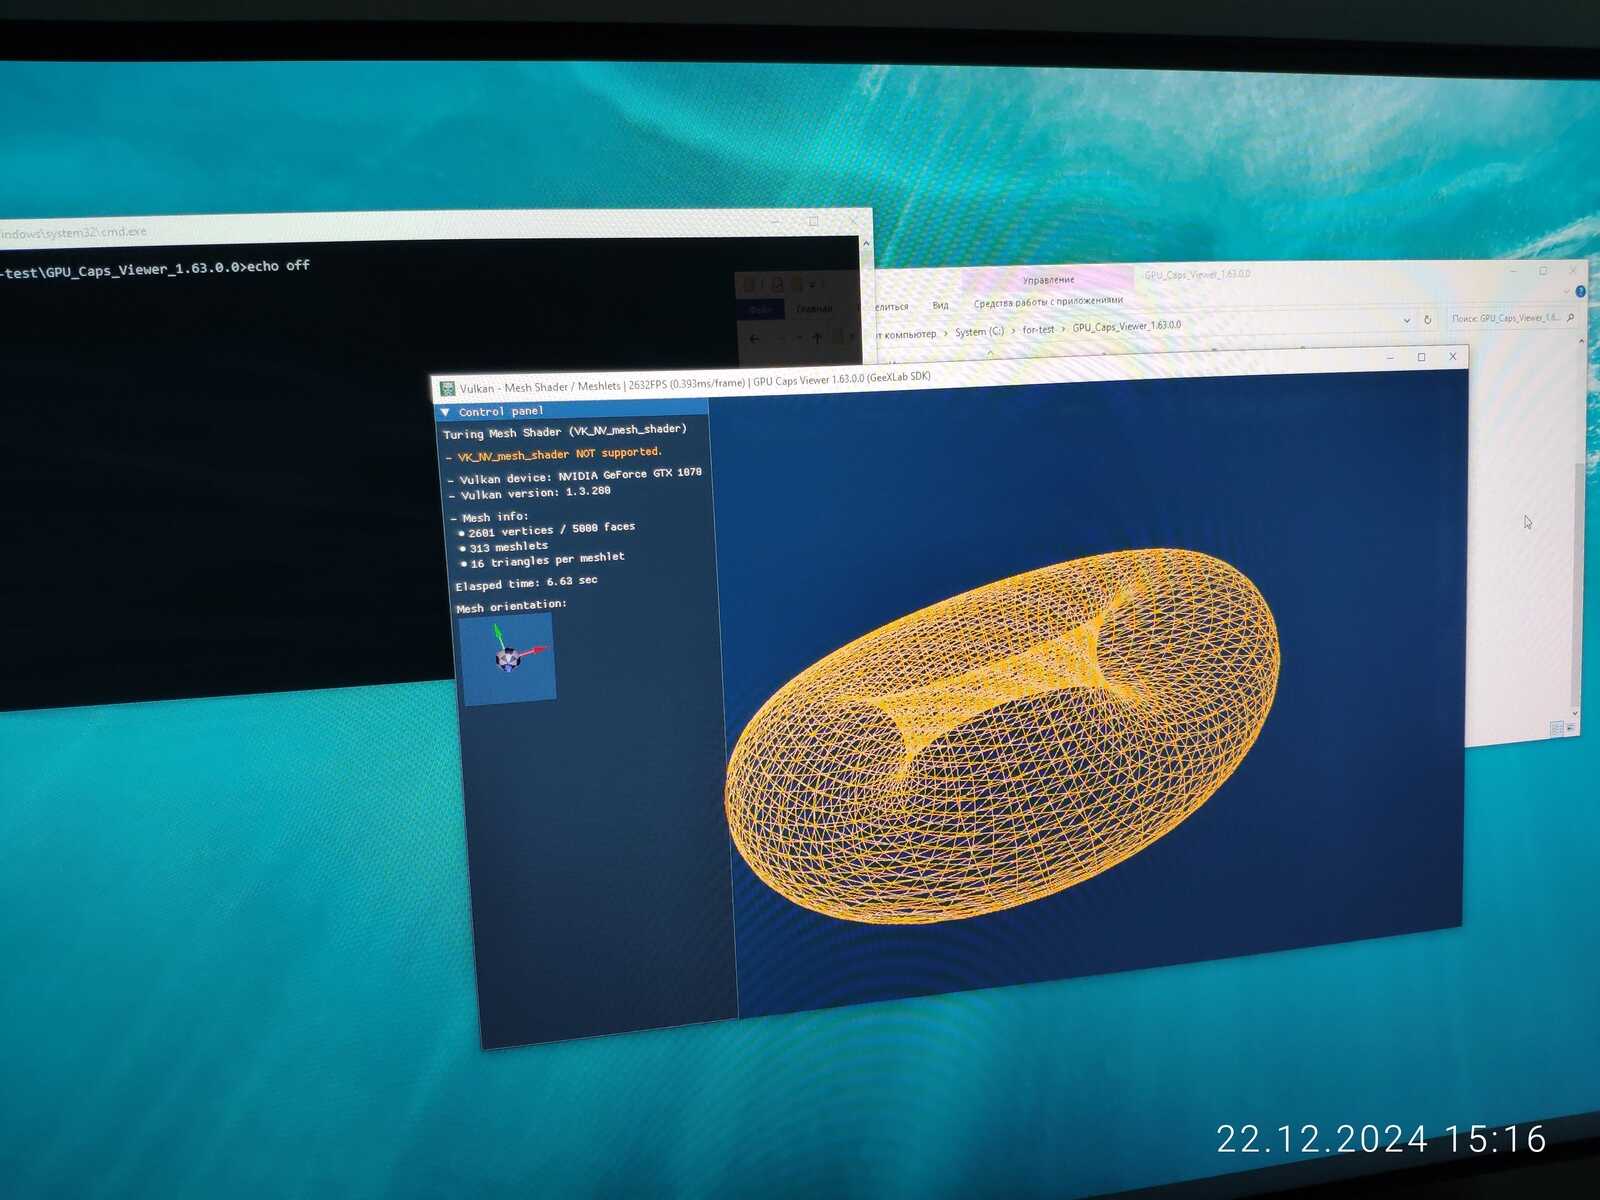Click the Explorer search magnifier icon

click(1571, 317)
